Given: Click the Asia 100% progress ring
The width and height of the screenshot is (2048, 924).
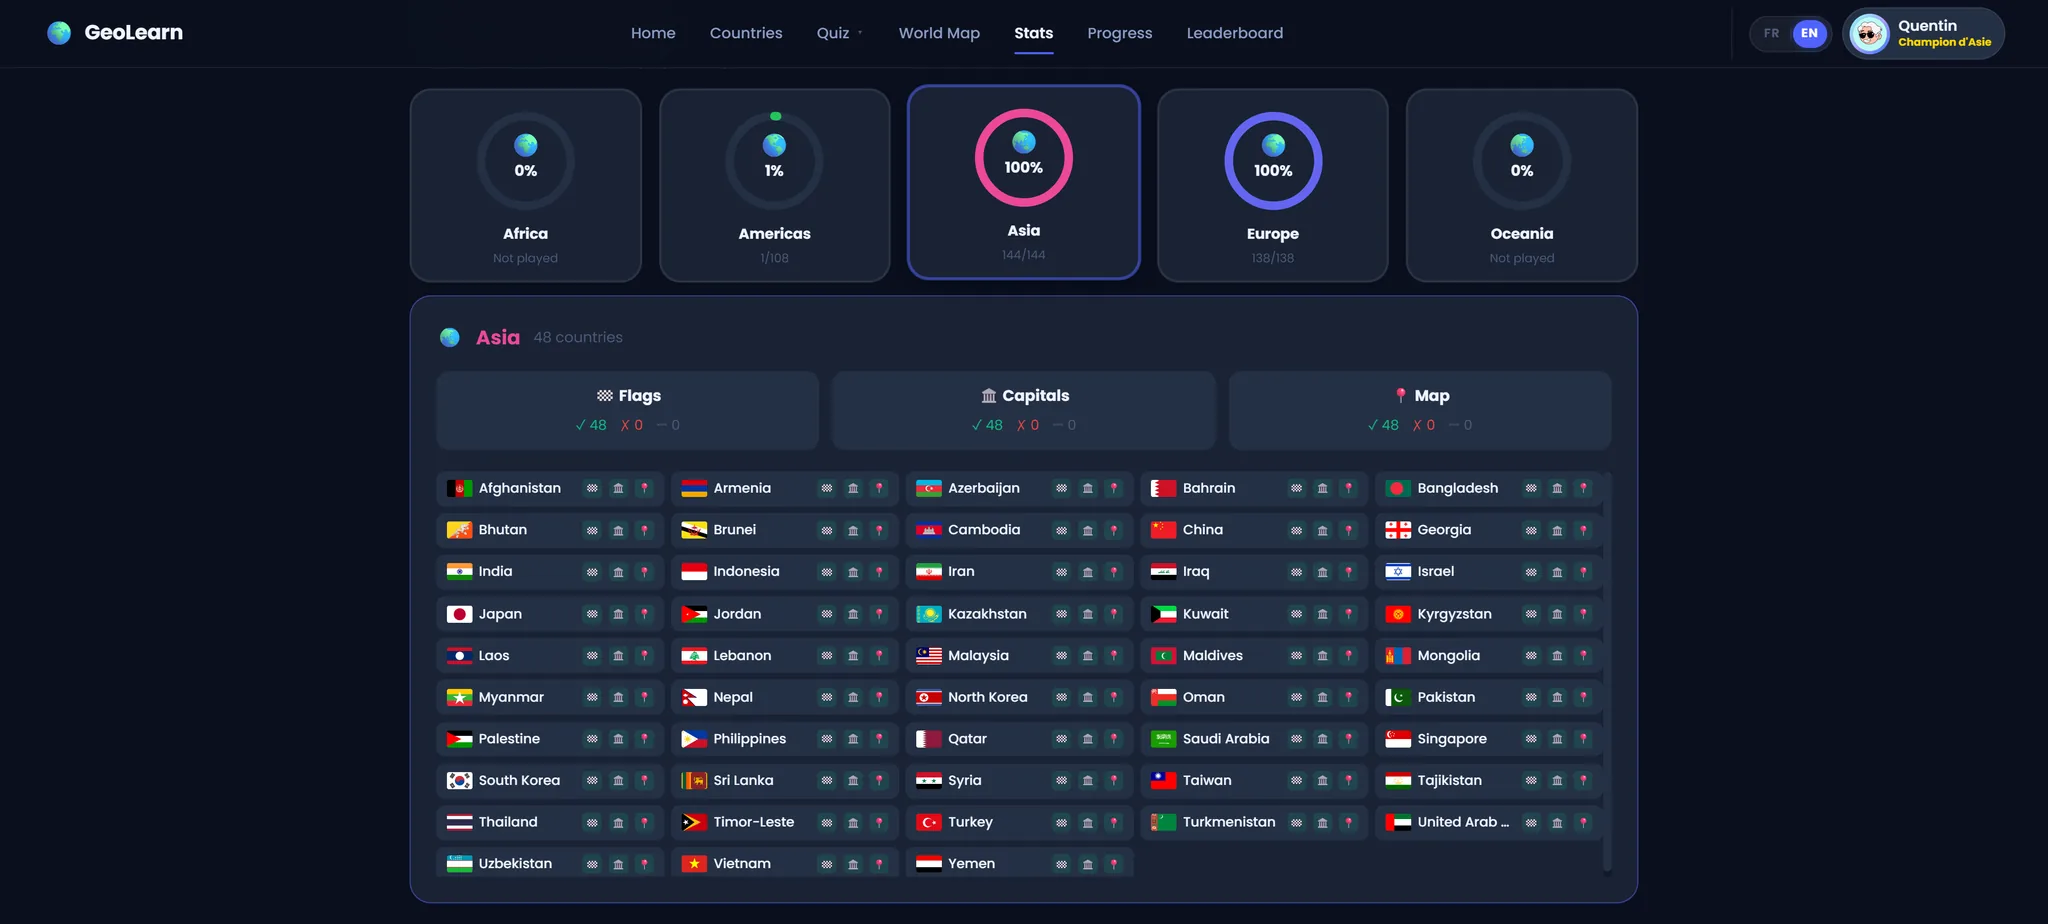Looking at the screenshot, I should 1023,158.
